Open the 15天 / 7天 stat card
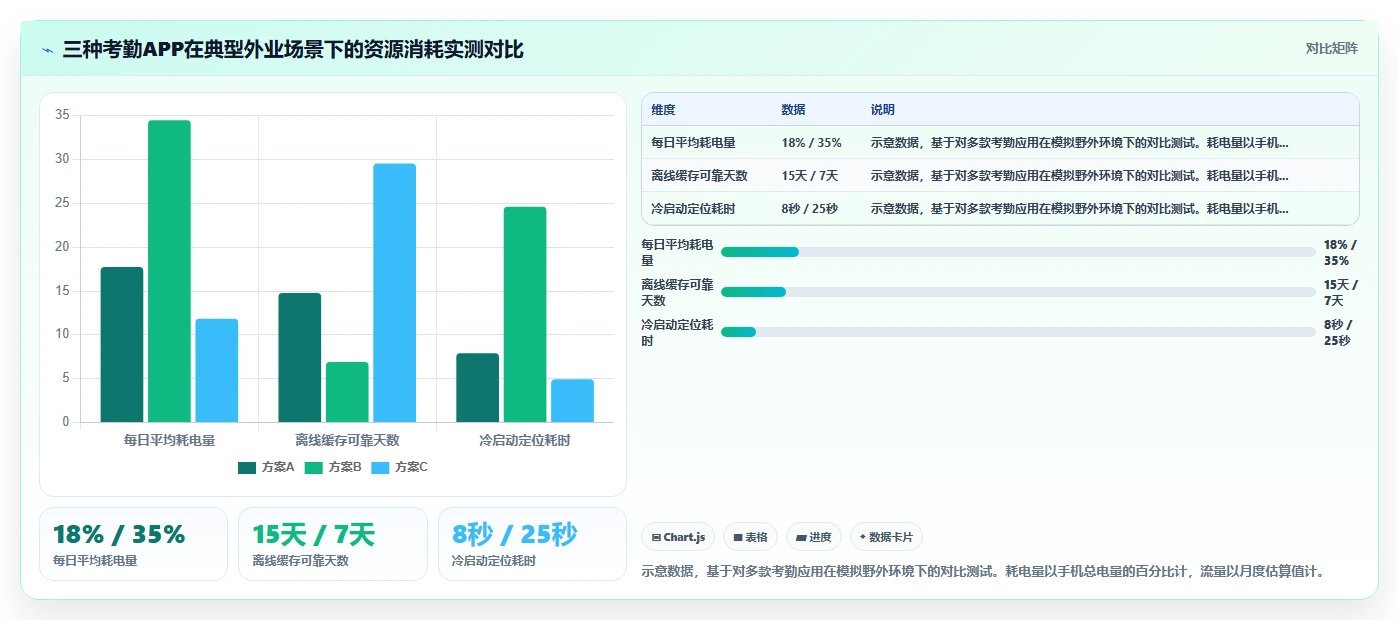Screen dimensions: 1399x620 pyautogui.click(x=333, y=544)
